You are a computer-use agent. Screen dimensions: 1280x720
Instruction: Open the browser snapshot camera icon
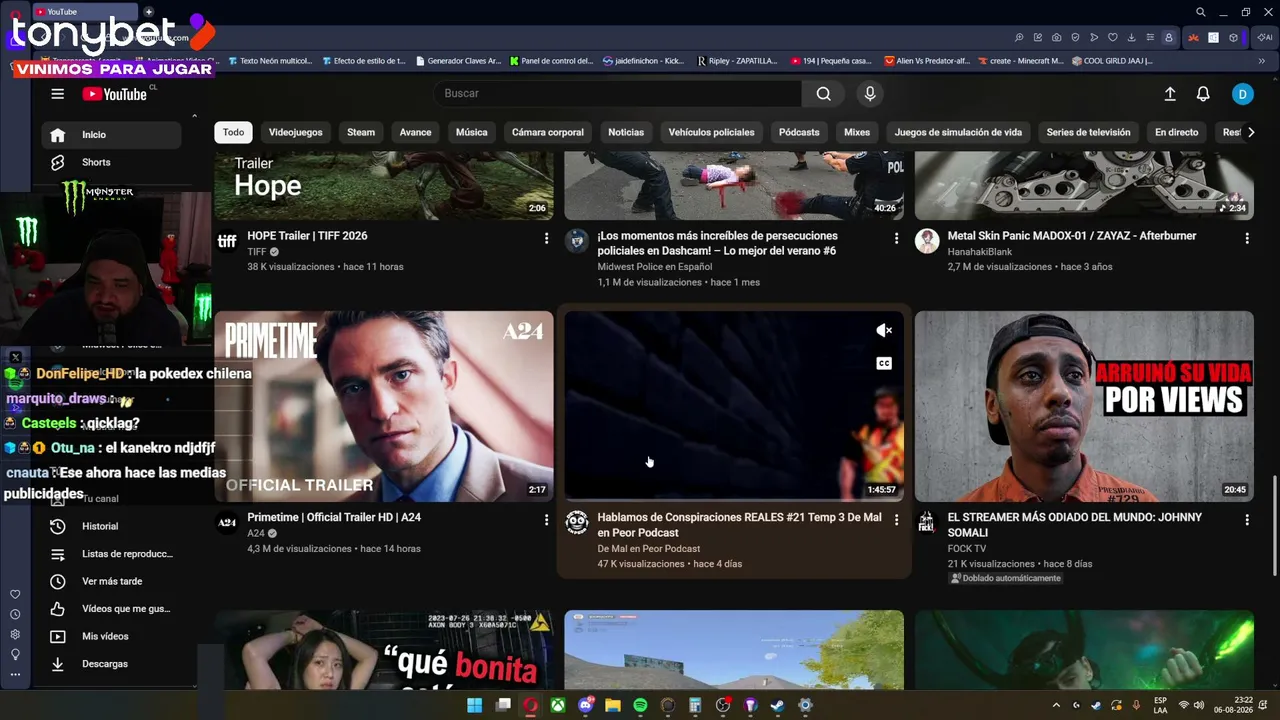coord(1056,38)
